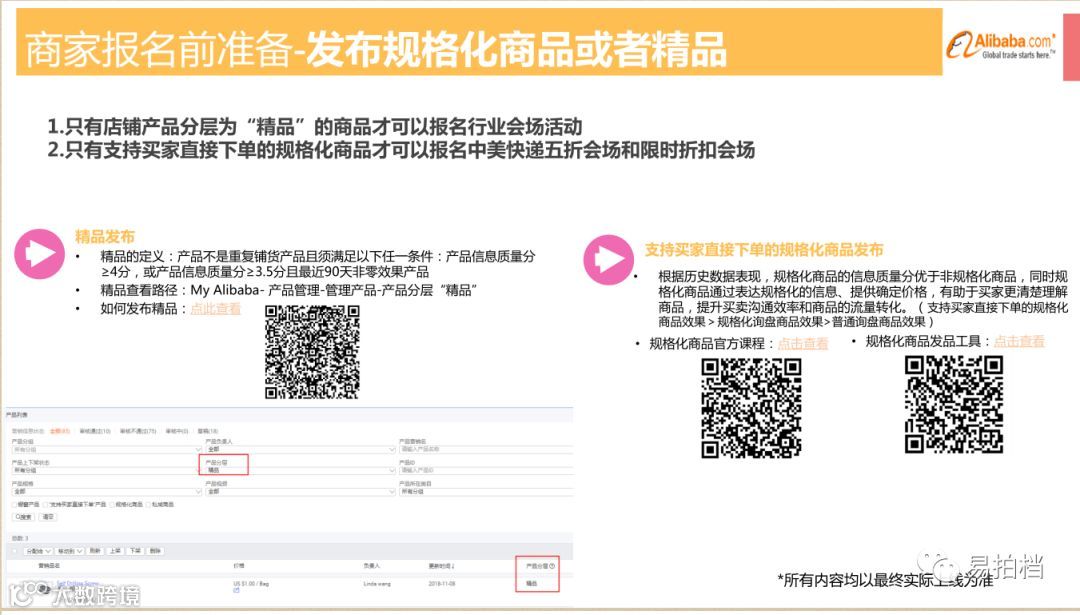Screen dimensions: 1080x615
Task: Click the 搜索 button
Action: coord(23,517)
